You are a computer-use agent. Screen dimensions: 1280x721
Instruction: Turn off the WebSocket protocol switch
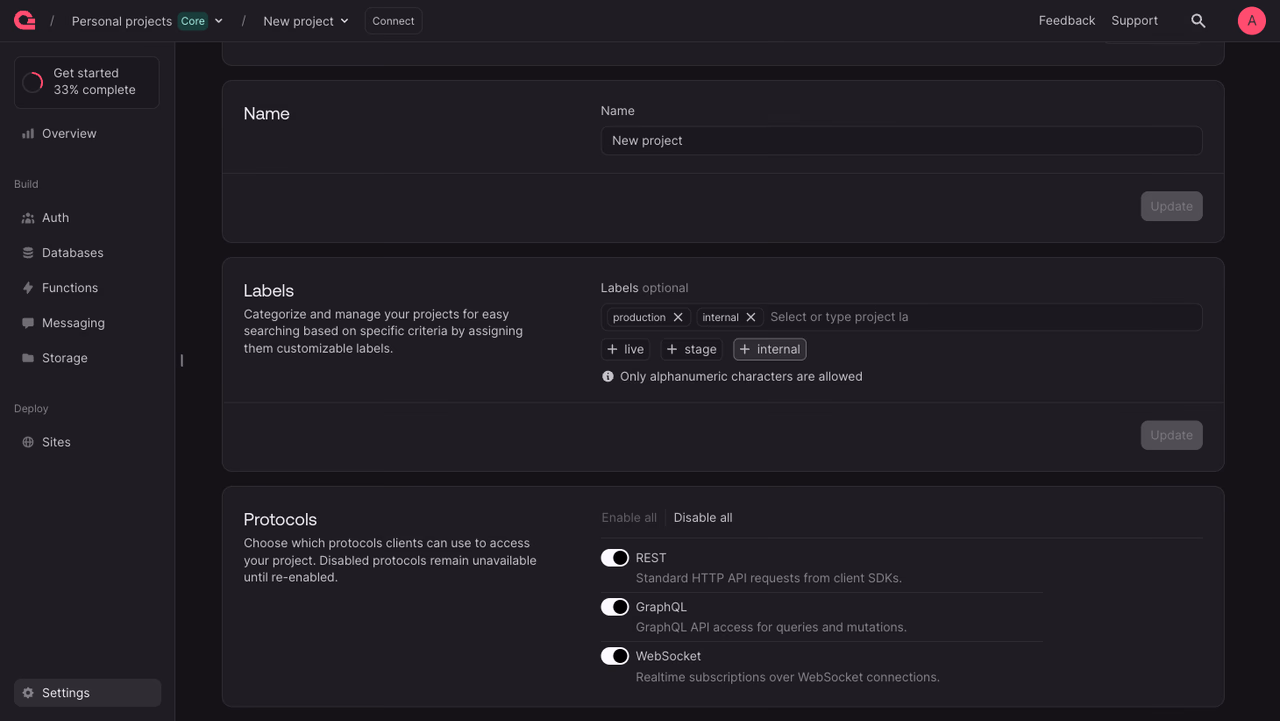(x=615, y=656)
